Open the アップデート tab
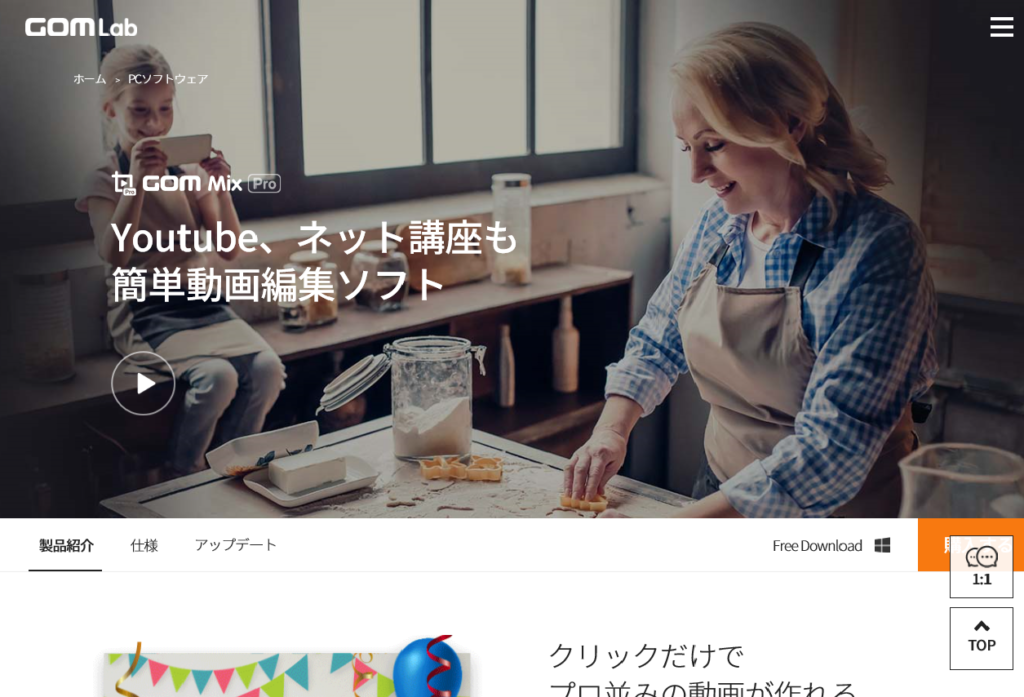The height and width of the screenshot is (697, 1024). 236,545
